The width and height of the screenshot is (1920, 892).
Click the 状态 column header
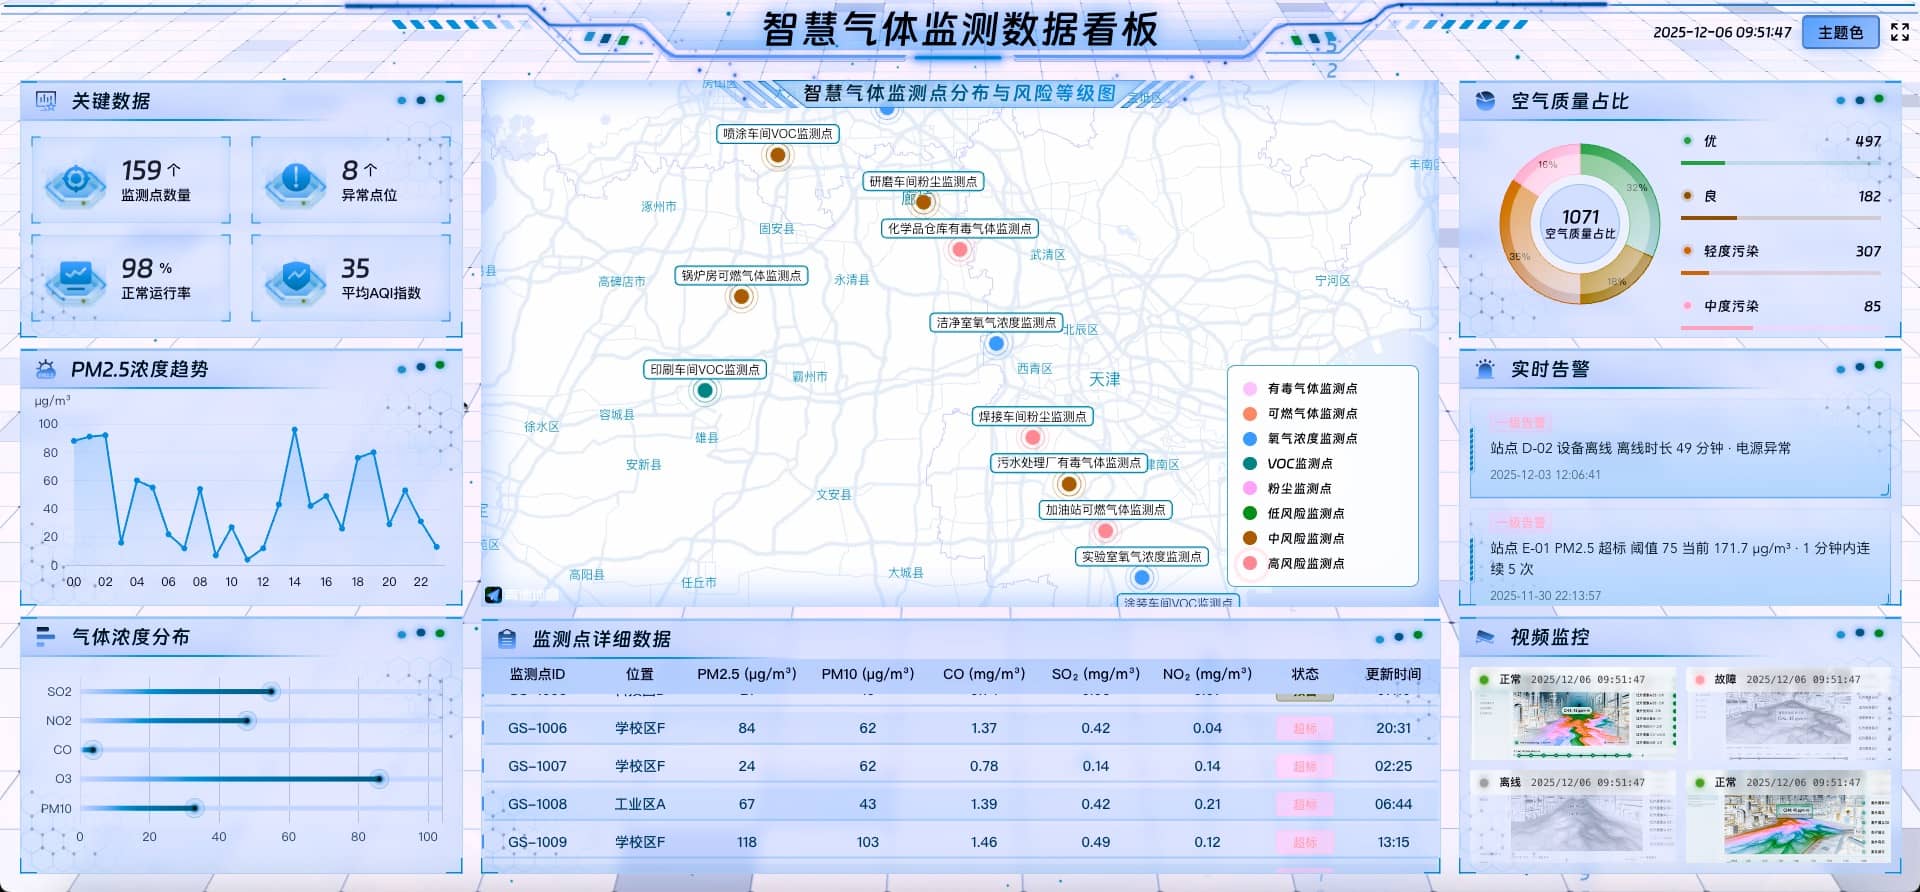[x=1305, y=674]
